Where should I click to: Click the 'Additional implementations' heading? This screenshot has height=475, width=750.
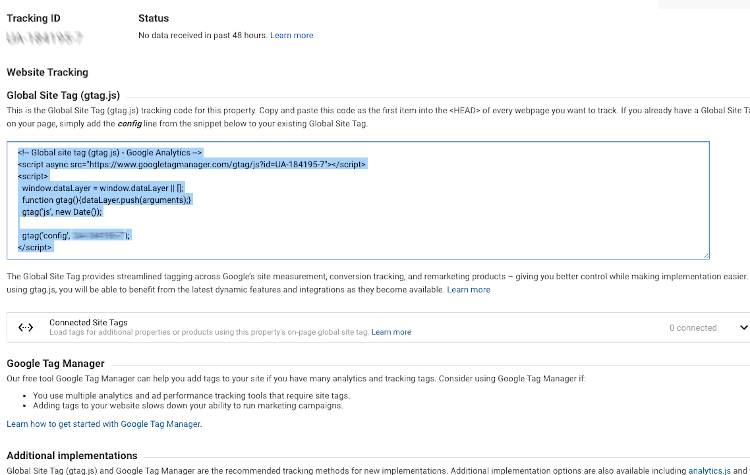point(72,455)
